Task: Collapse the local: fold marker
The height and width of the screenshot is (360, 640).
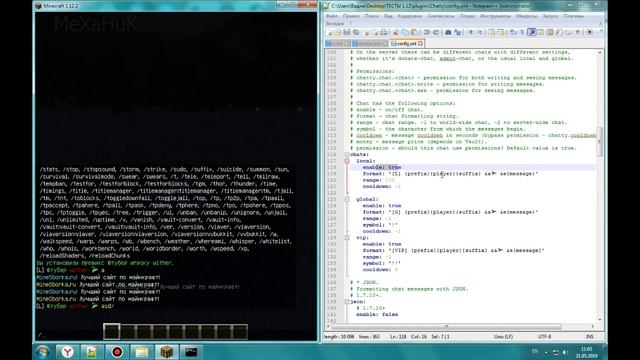Action: (347, 161)
